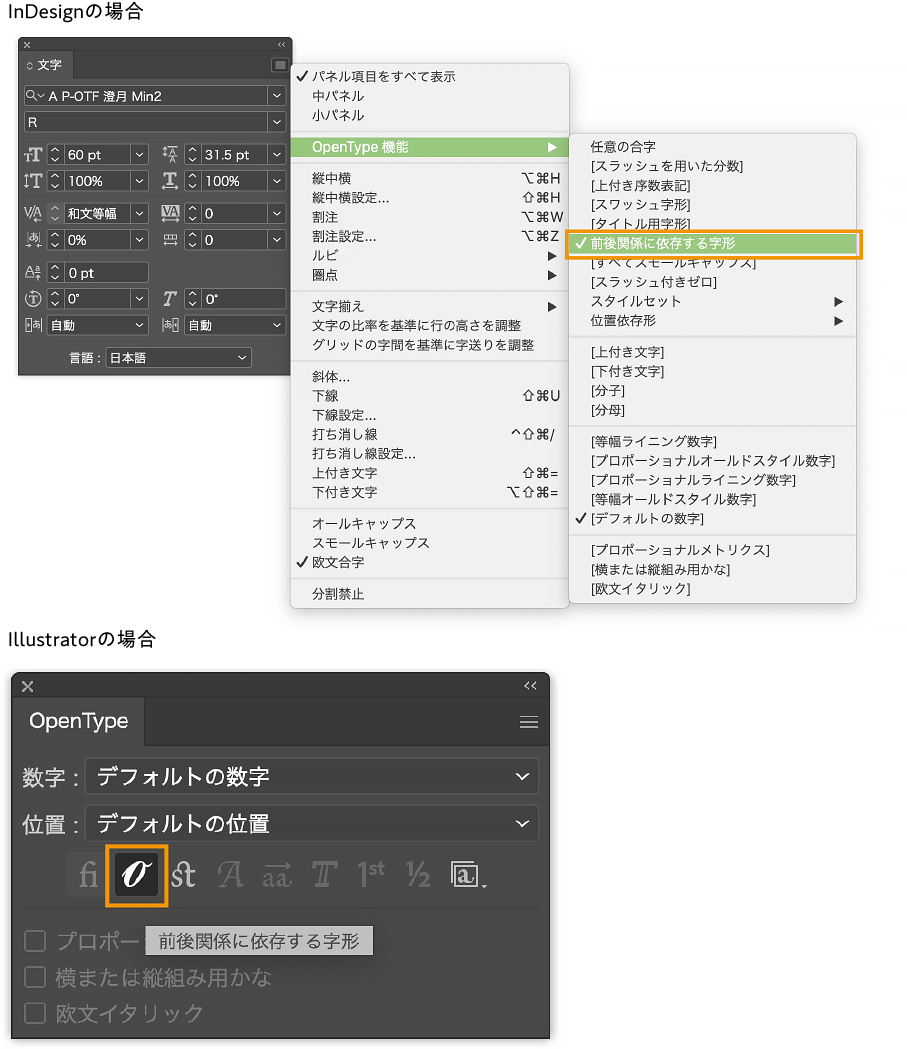Select [等幅ライニング数字] submenu item
The height and width of the screenshot is (1049, 907).
[x=713, y=442]
